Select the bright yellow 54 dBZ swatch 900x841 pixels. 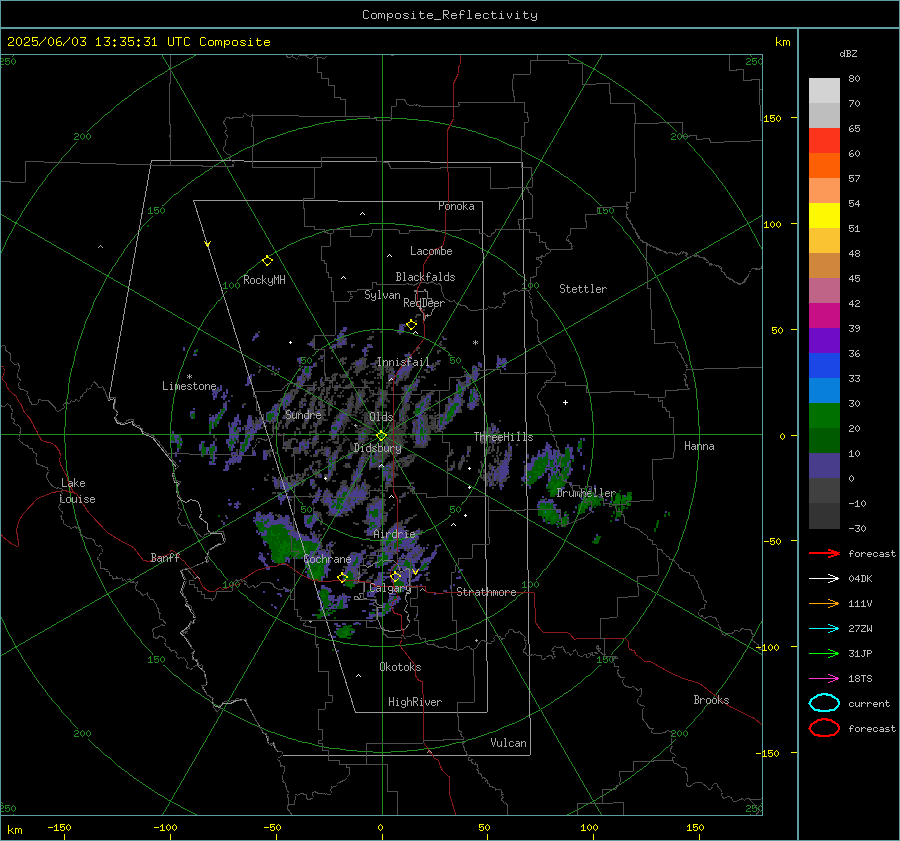(x=824, y=215)
